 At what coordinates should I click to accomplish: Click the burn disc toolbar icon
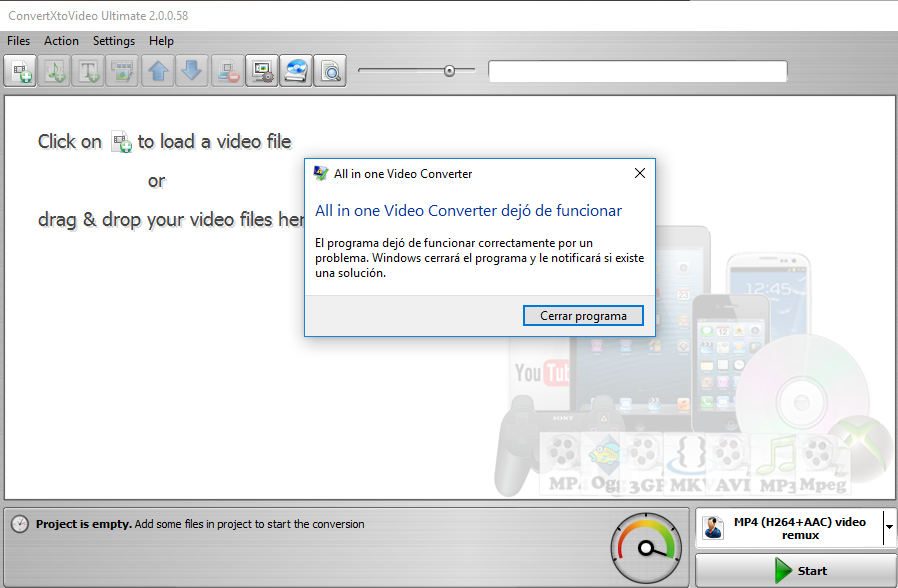pos(296,71)
